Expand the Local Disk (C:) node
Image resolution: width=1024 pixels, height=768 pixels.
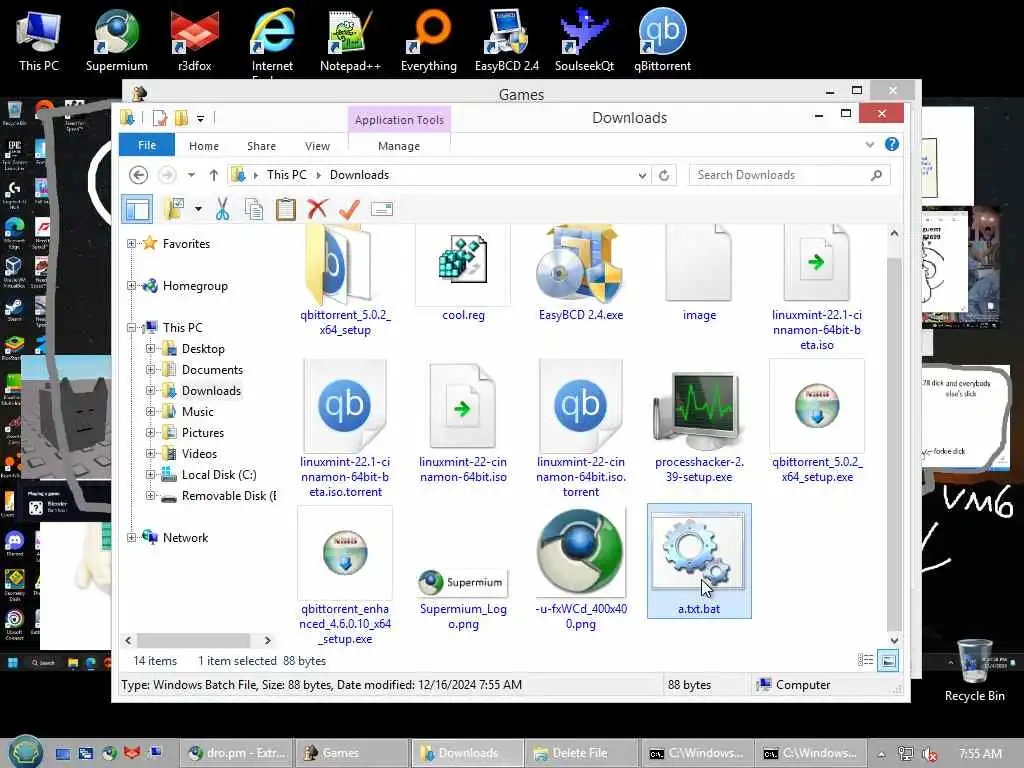pos(150,475)
